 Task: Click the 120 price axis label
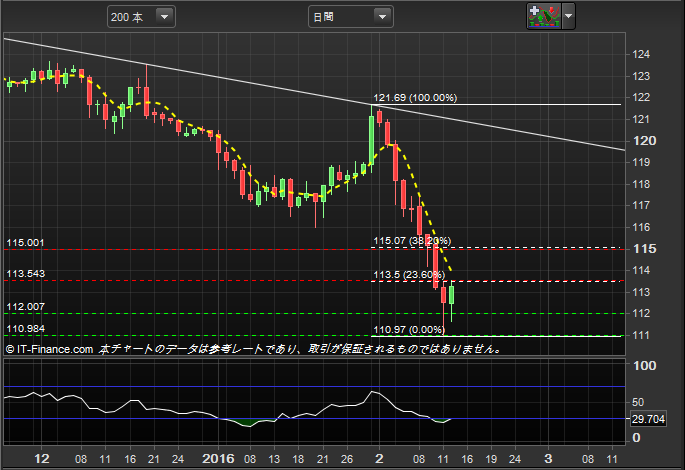[x=645, y=141]
